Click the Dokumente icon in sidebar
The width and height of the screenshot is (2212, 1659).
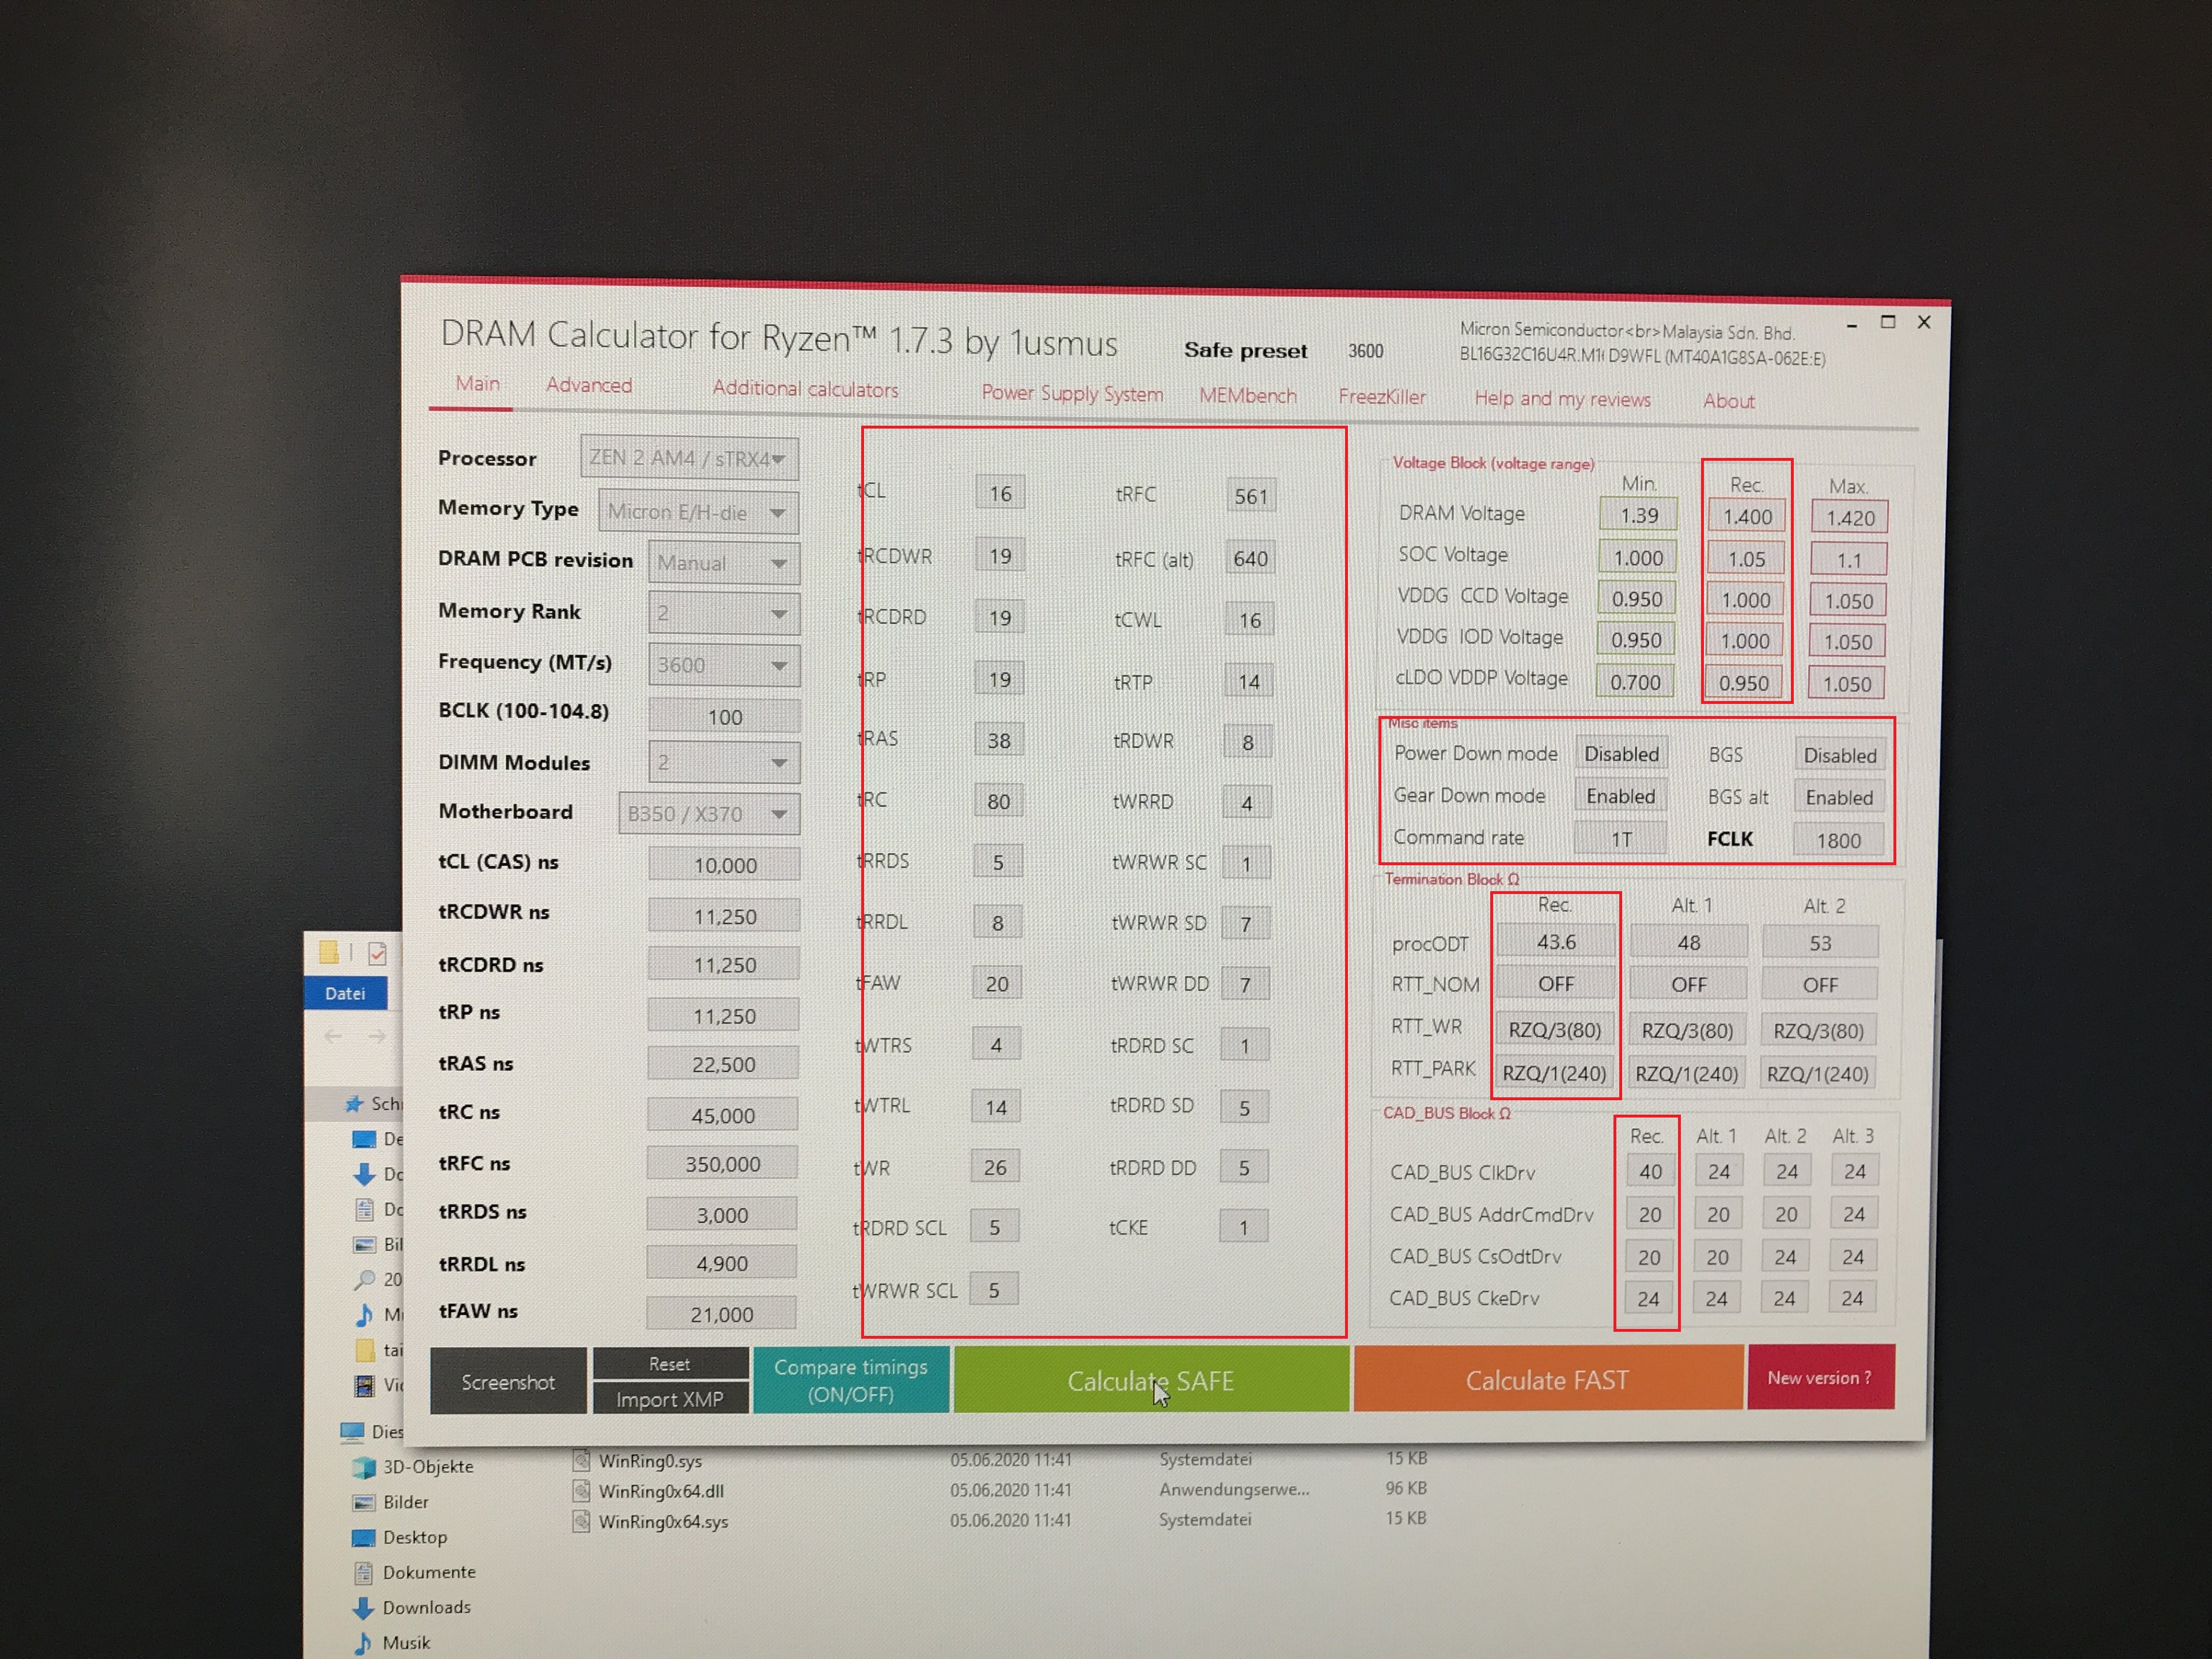pyautogui.click(x=363, y=1572)
